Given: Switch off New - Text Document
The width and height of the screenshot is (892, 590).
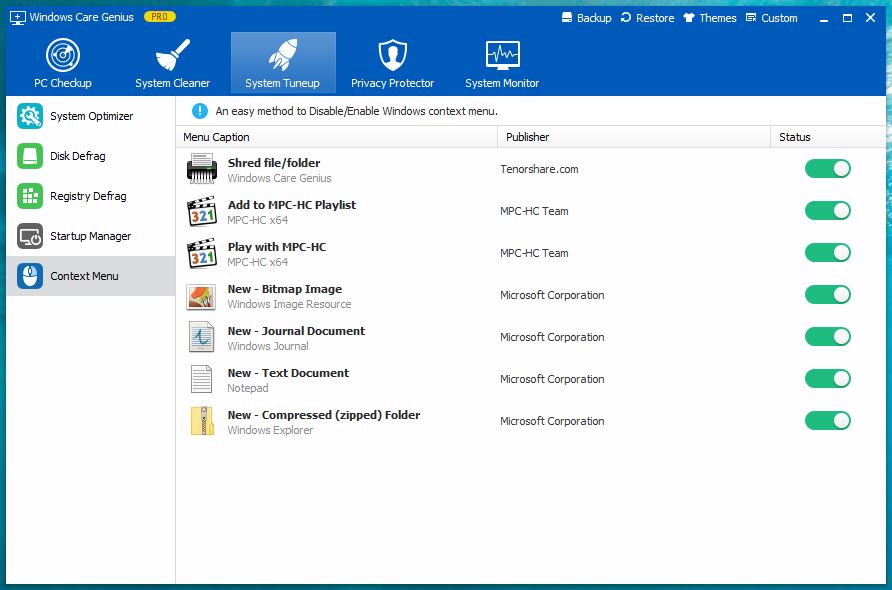Looking at the screenshot, I should [x=828, y=379].
